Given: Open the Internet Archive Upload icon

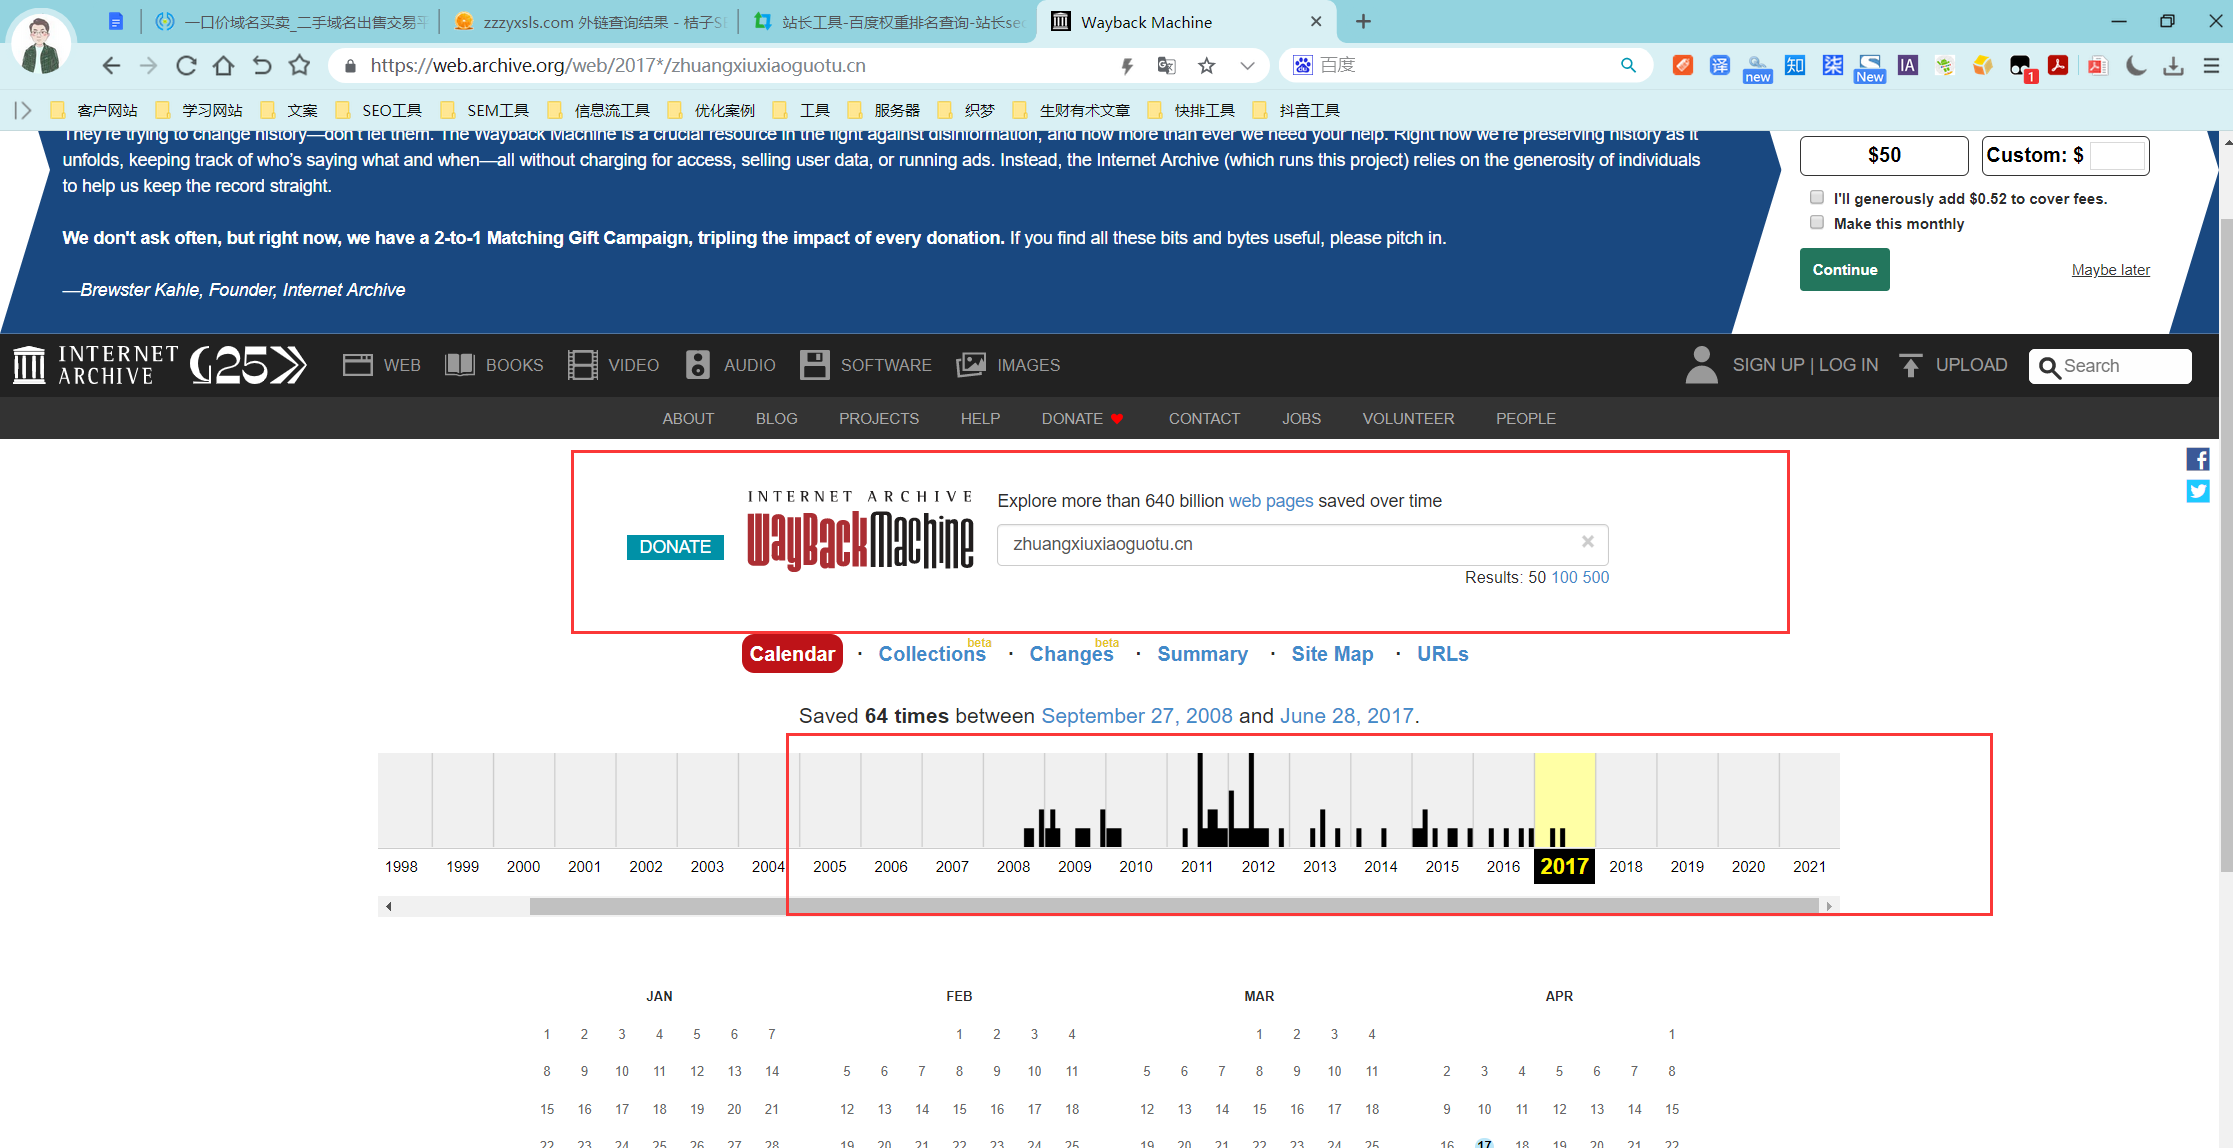Looking at the screenshot, I should [1910, 365].
